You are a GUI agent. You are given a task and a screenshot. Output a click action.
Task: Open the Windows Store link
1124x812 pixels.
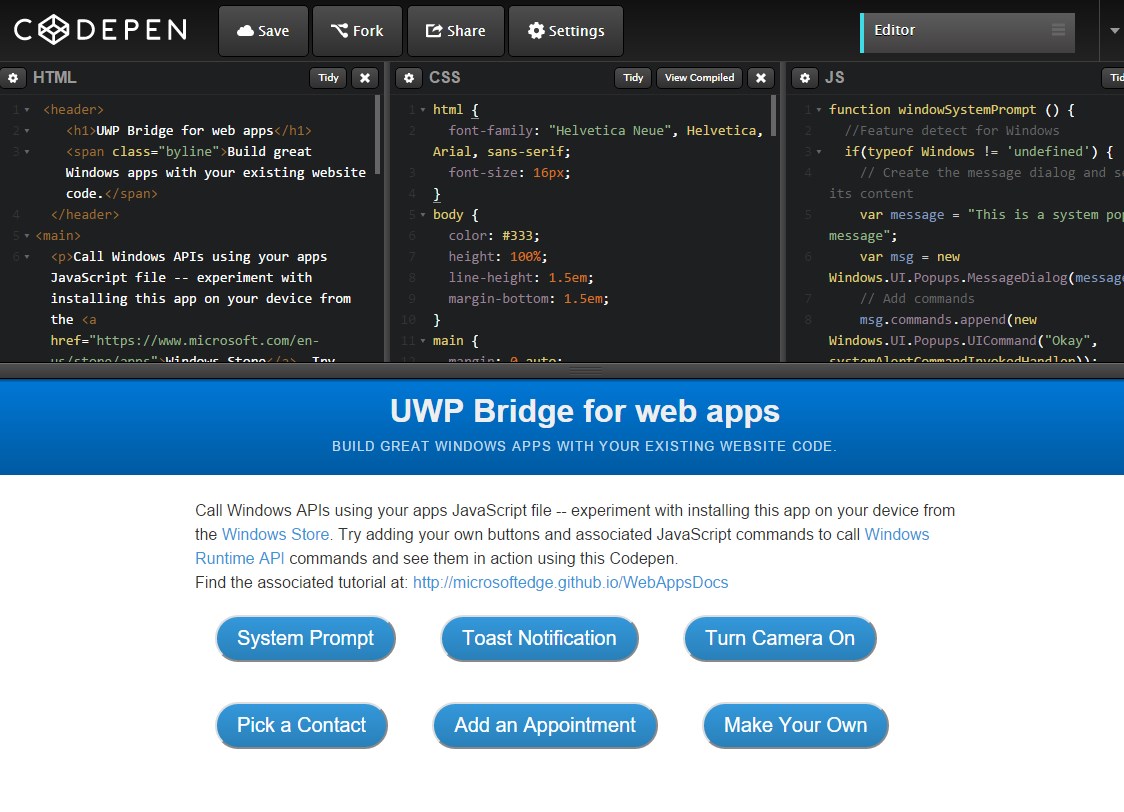point(275,534)
